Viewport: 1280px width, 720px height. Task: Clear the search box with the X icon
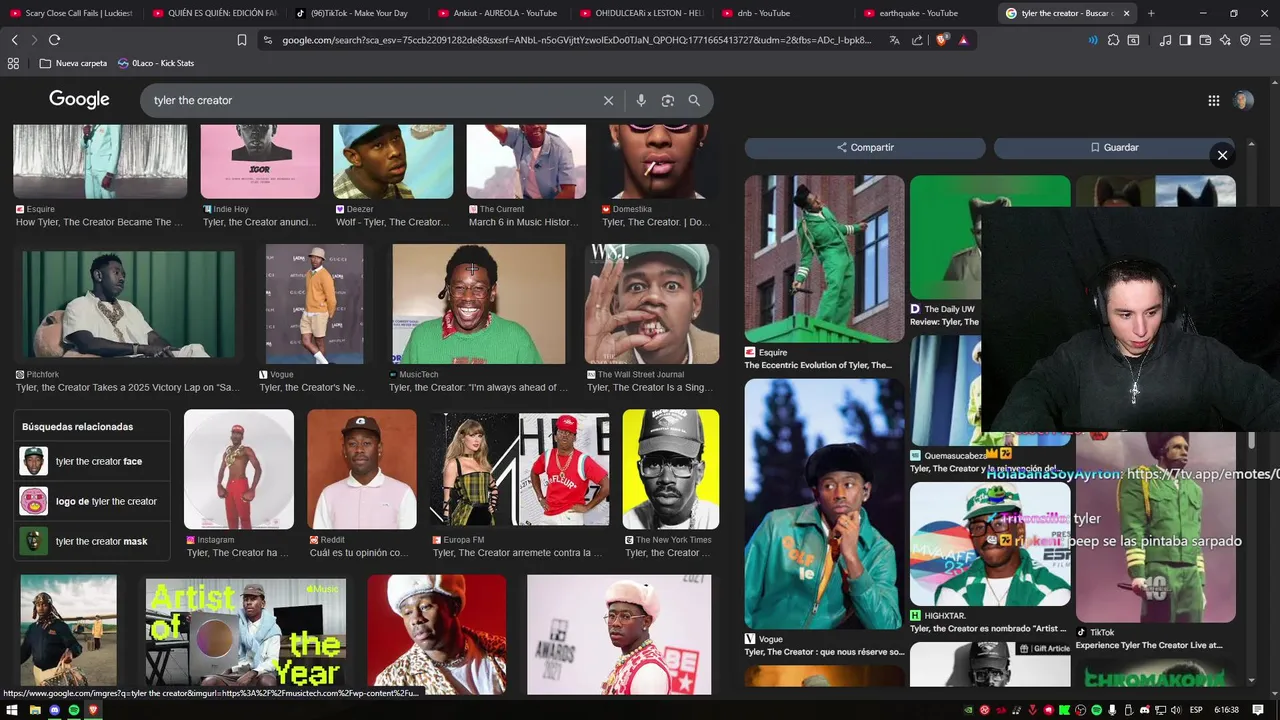pyautogui.click(x=608, y=100)
